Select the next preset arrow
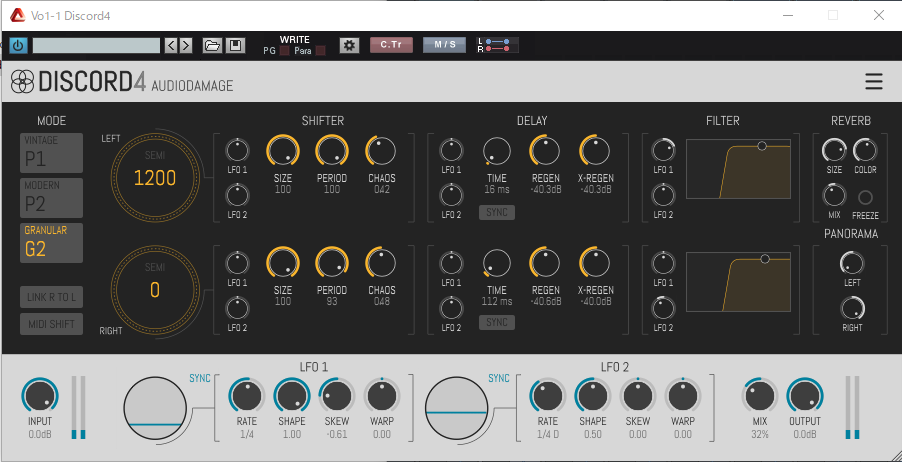 [x=185, y=45]
